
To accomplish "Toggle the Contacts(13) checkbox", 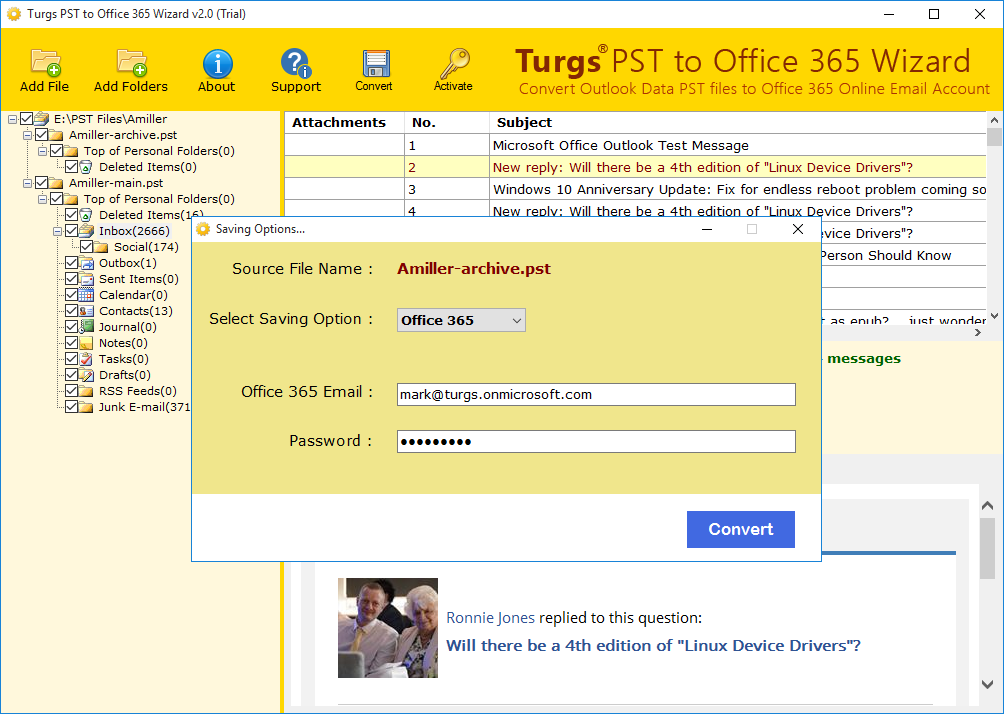I will coord(72,311).
